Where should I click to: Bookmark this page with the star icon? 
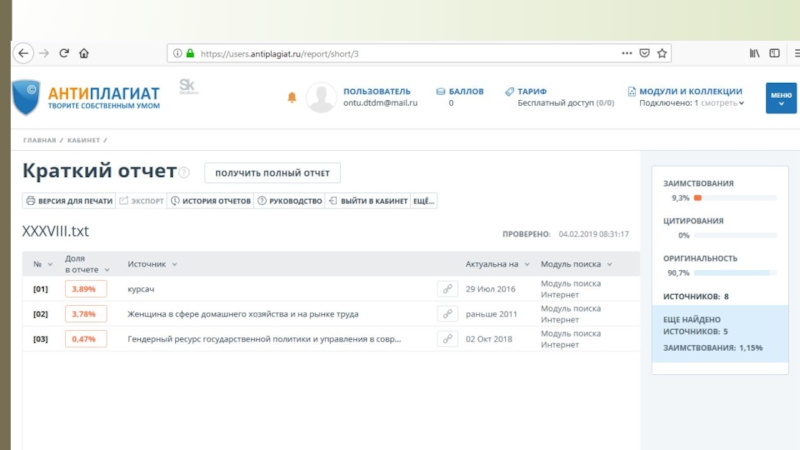(x=662, y=53)
